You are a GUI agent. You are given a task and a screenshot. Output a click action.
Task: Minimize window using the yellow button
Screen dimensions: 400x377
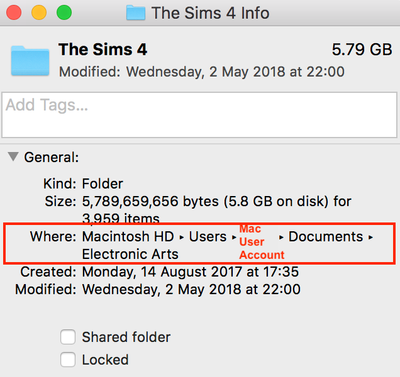[x=39, y=13]
